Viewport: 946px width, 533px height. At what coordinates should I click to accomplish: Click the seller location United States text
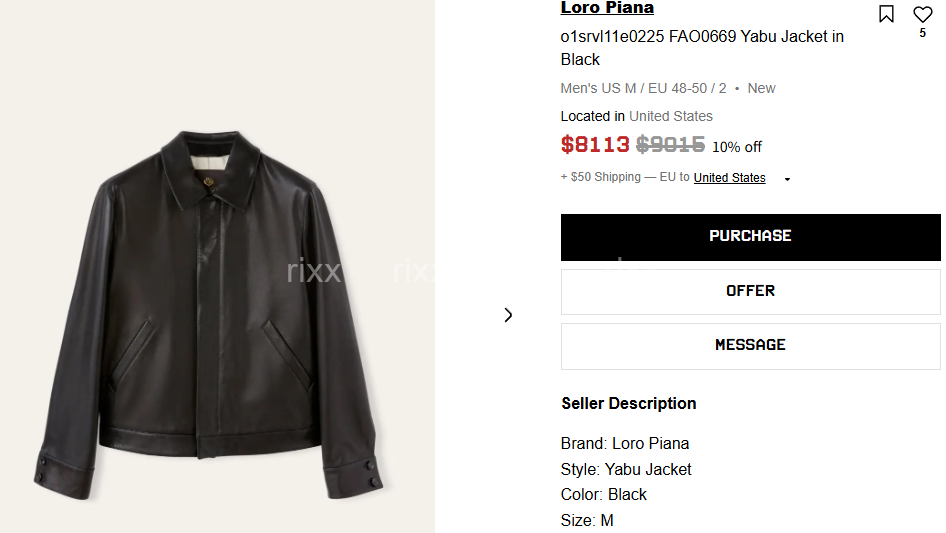[670, 116]
